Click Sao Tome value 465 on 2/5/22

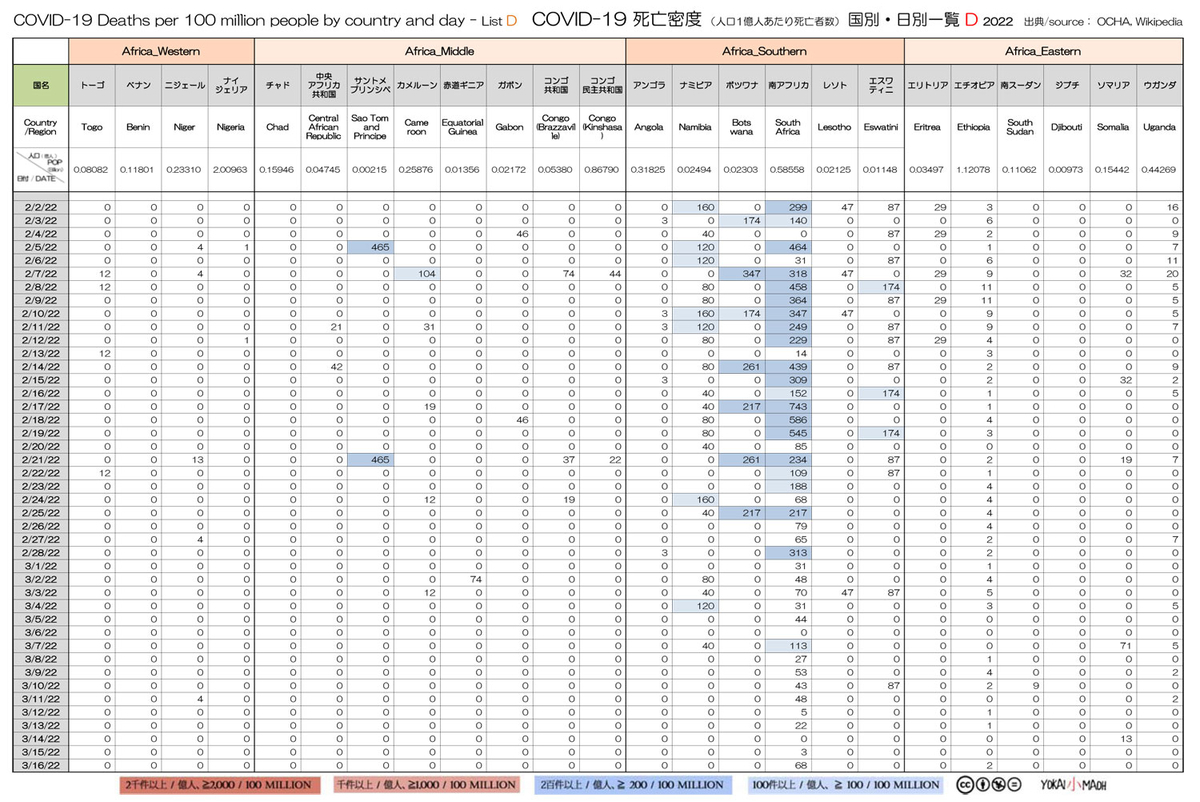pyautogui.click(x=370, y=246)
